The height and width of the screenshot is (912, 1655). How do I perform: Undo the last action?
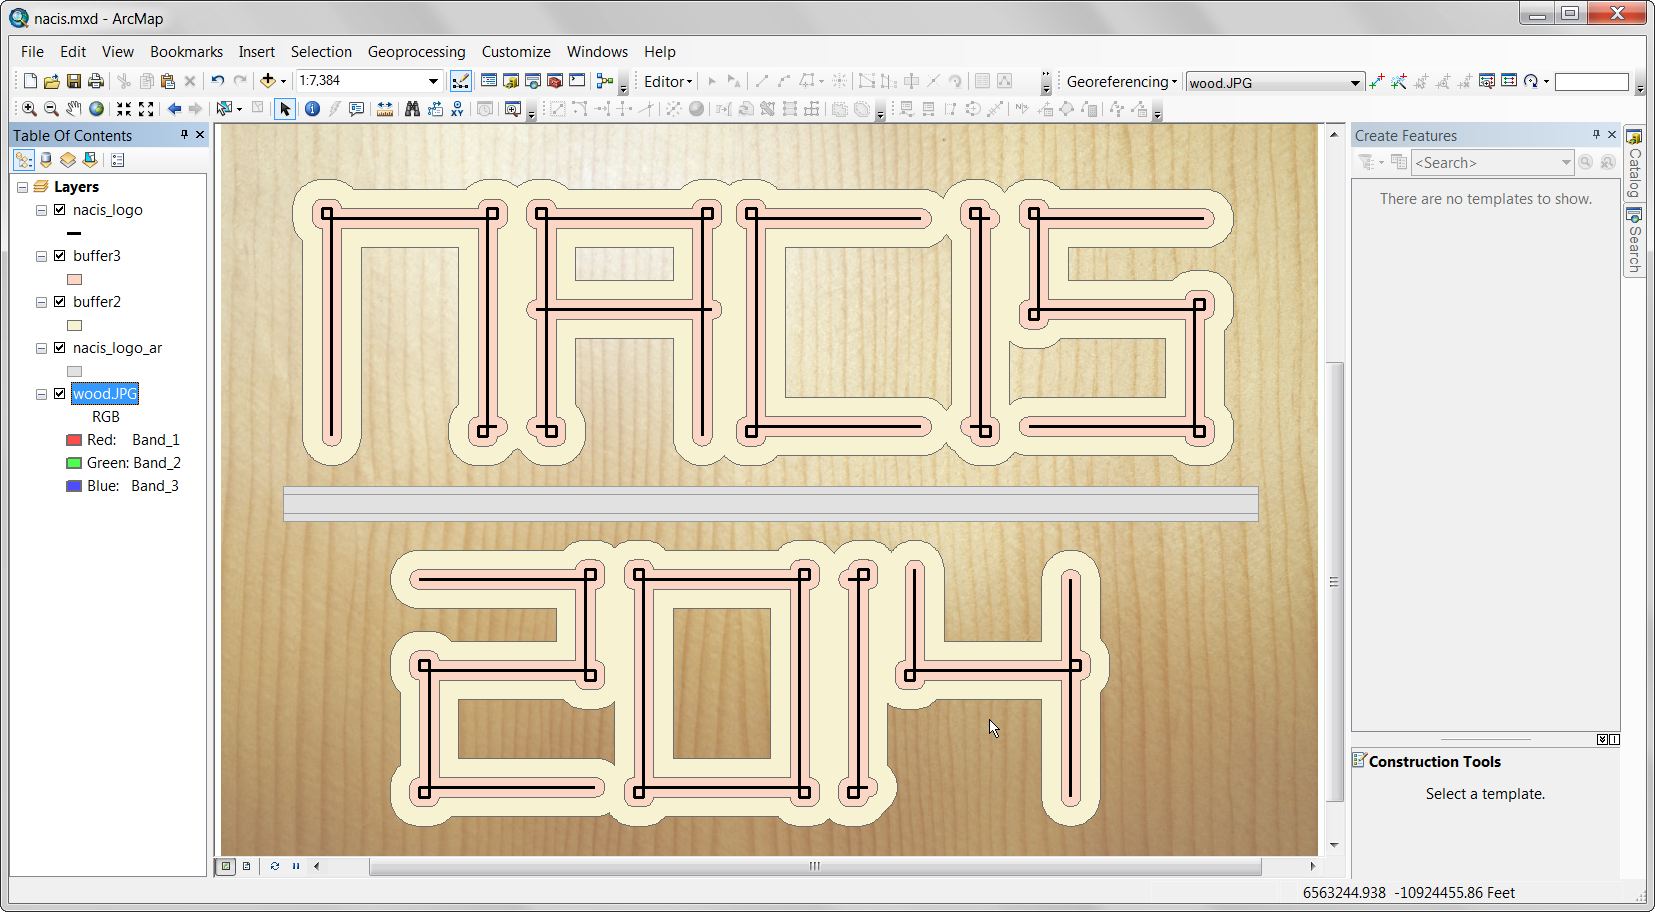pos(217,81)
